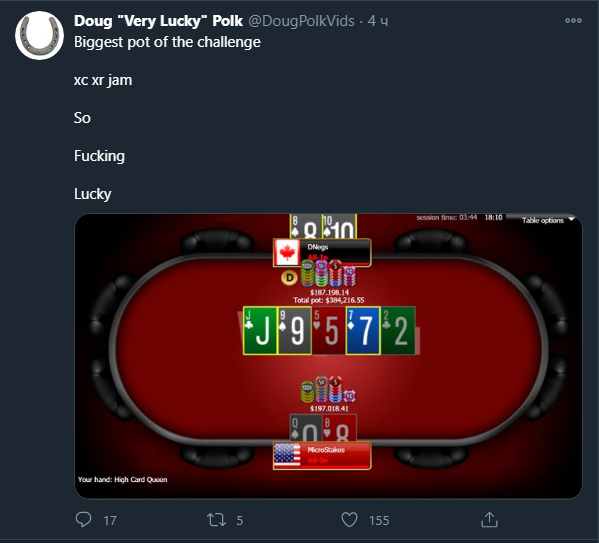Open the three-dot more options menu

[x=573, y=21]
